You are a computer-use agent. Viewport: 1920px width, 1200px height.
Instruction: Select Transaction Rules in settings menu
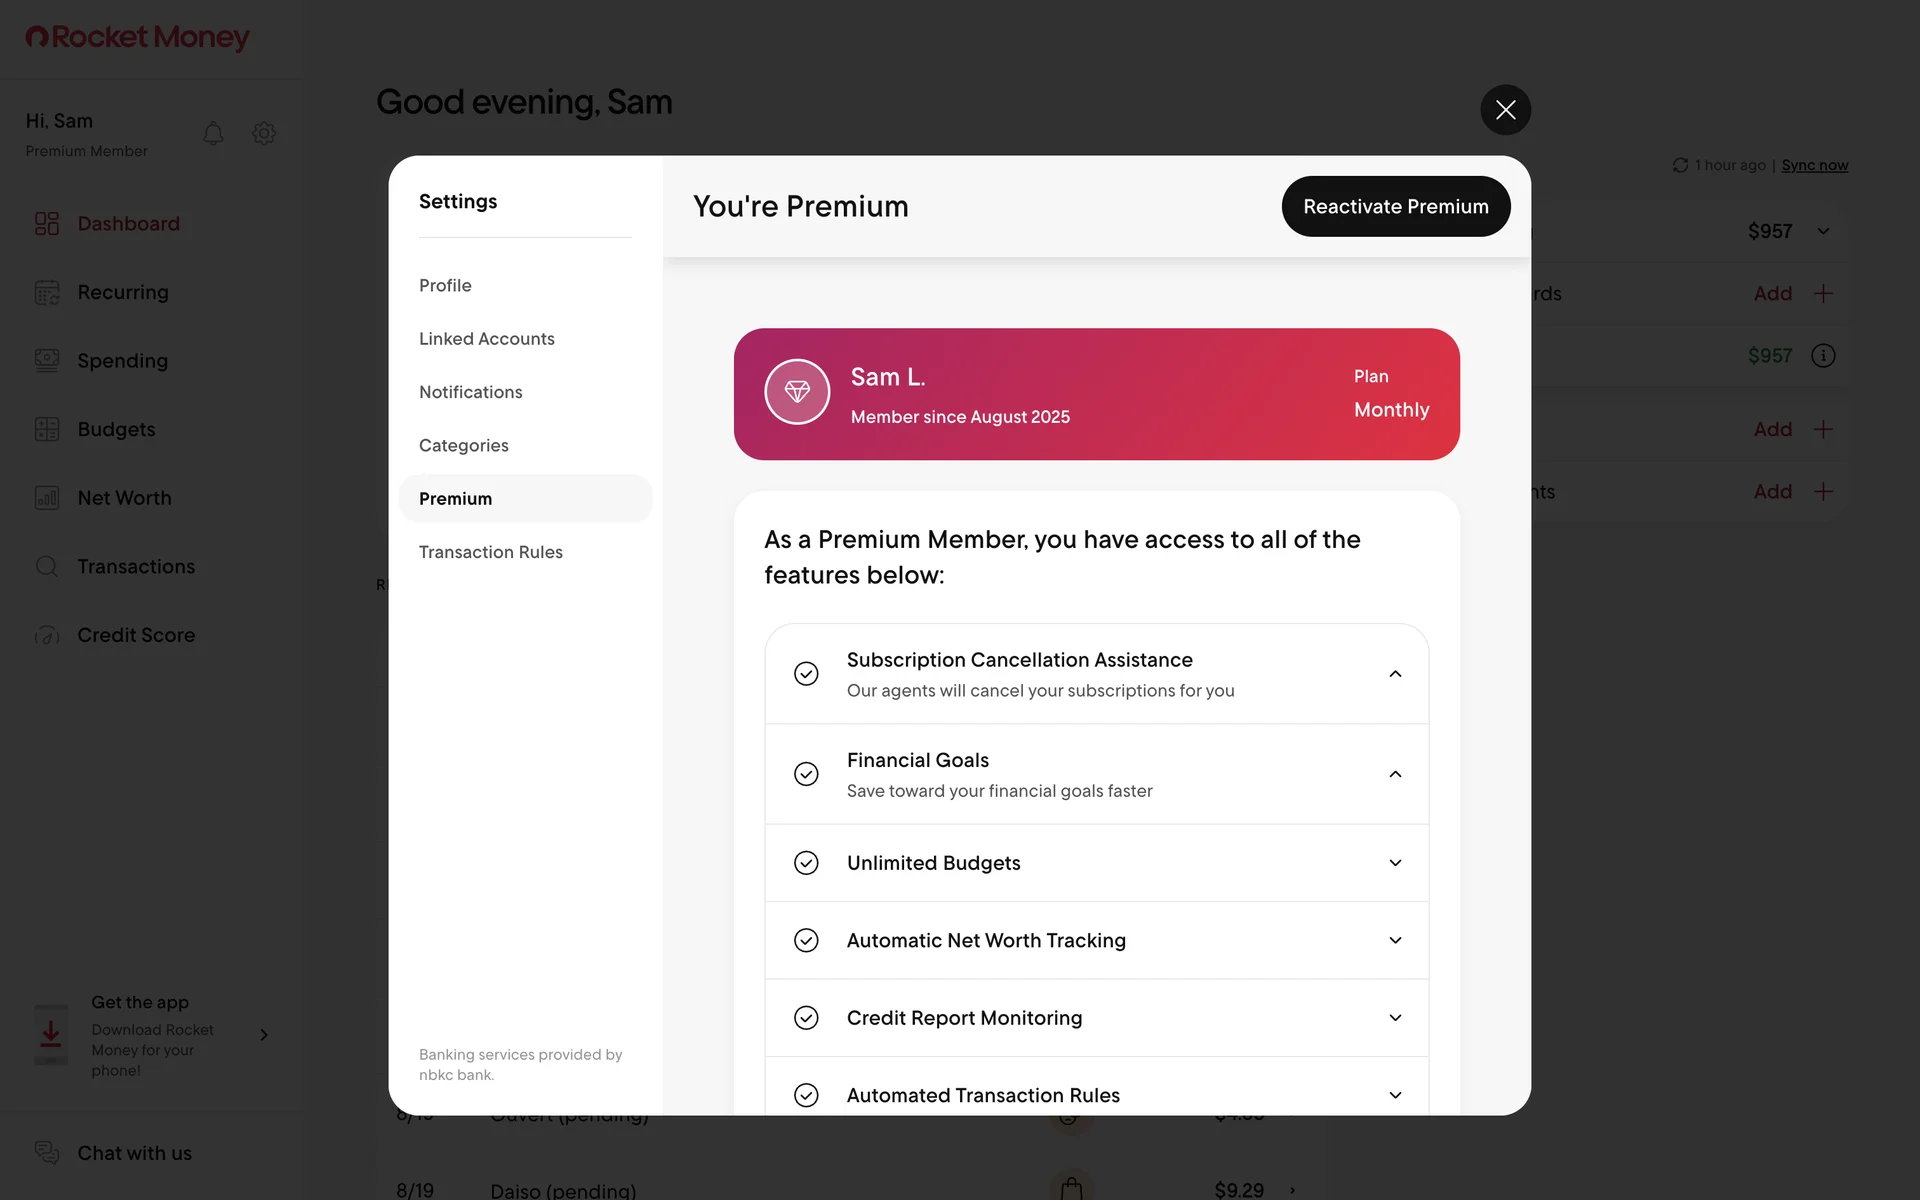pos(491,552)
